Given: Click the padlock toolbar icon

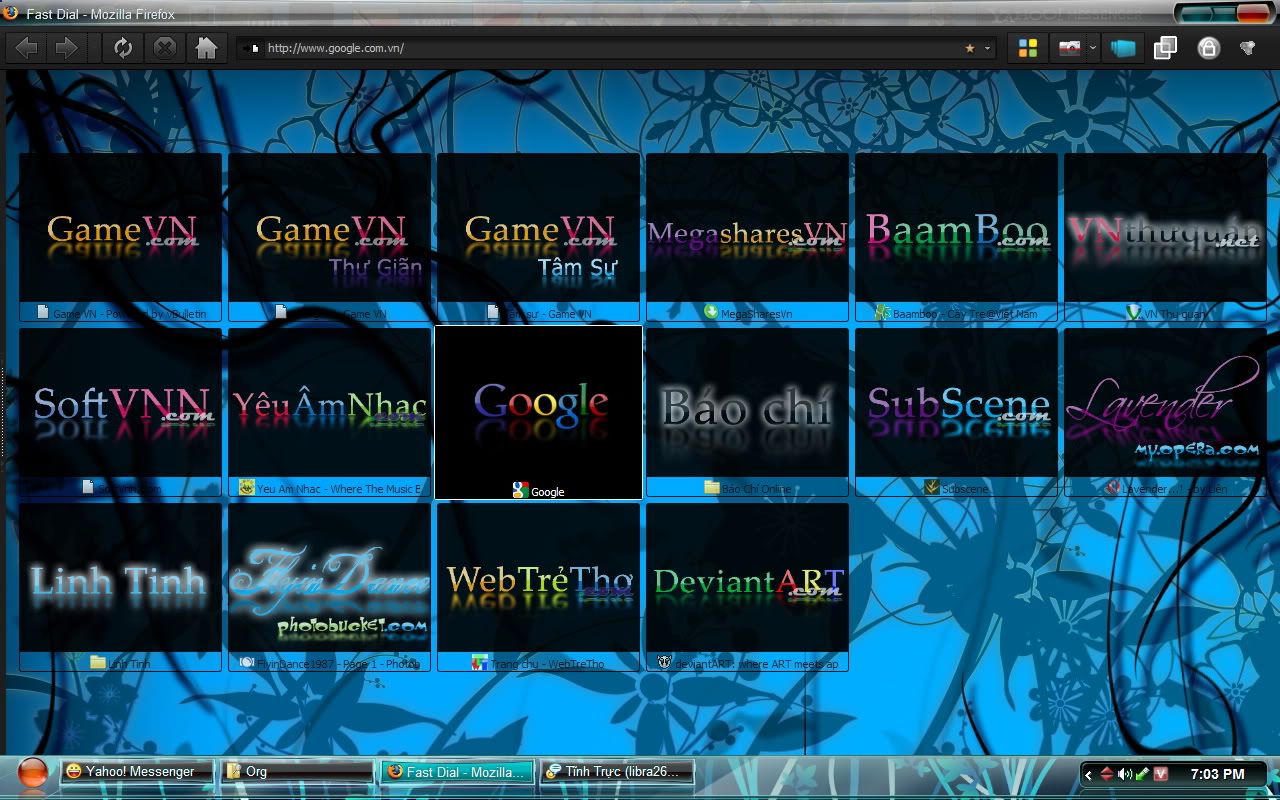Looking at the screenshot, I should pyautogui.click(x=1208, y=48).
